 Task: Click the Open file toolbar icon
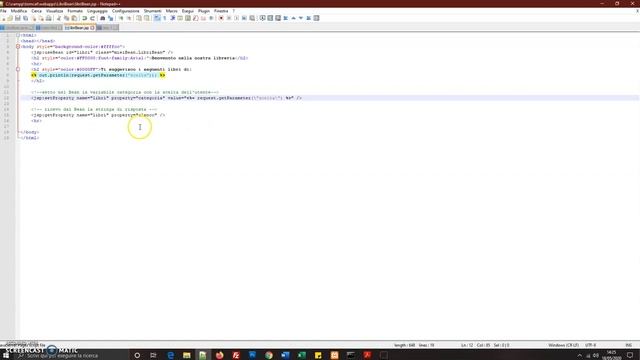pos(10,18)
